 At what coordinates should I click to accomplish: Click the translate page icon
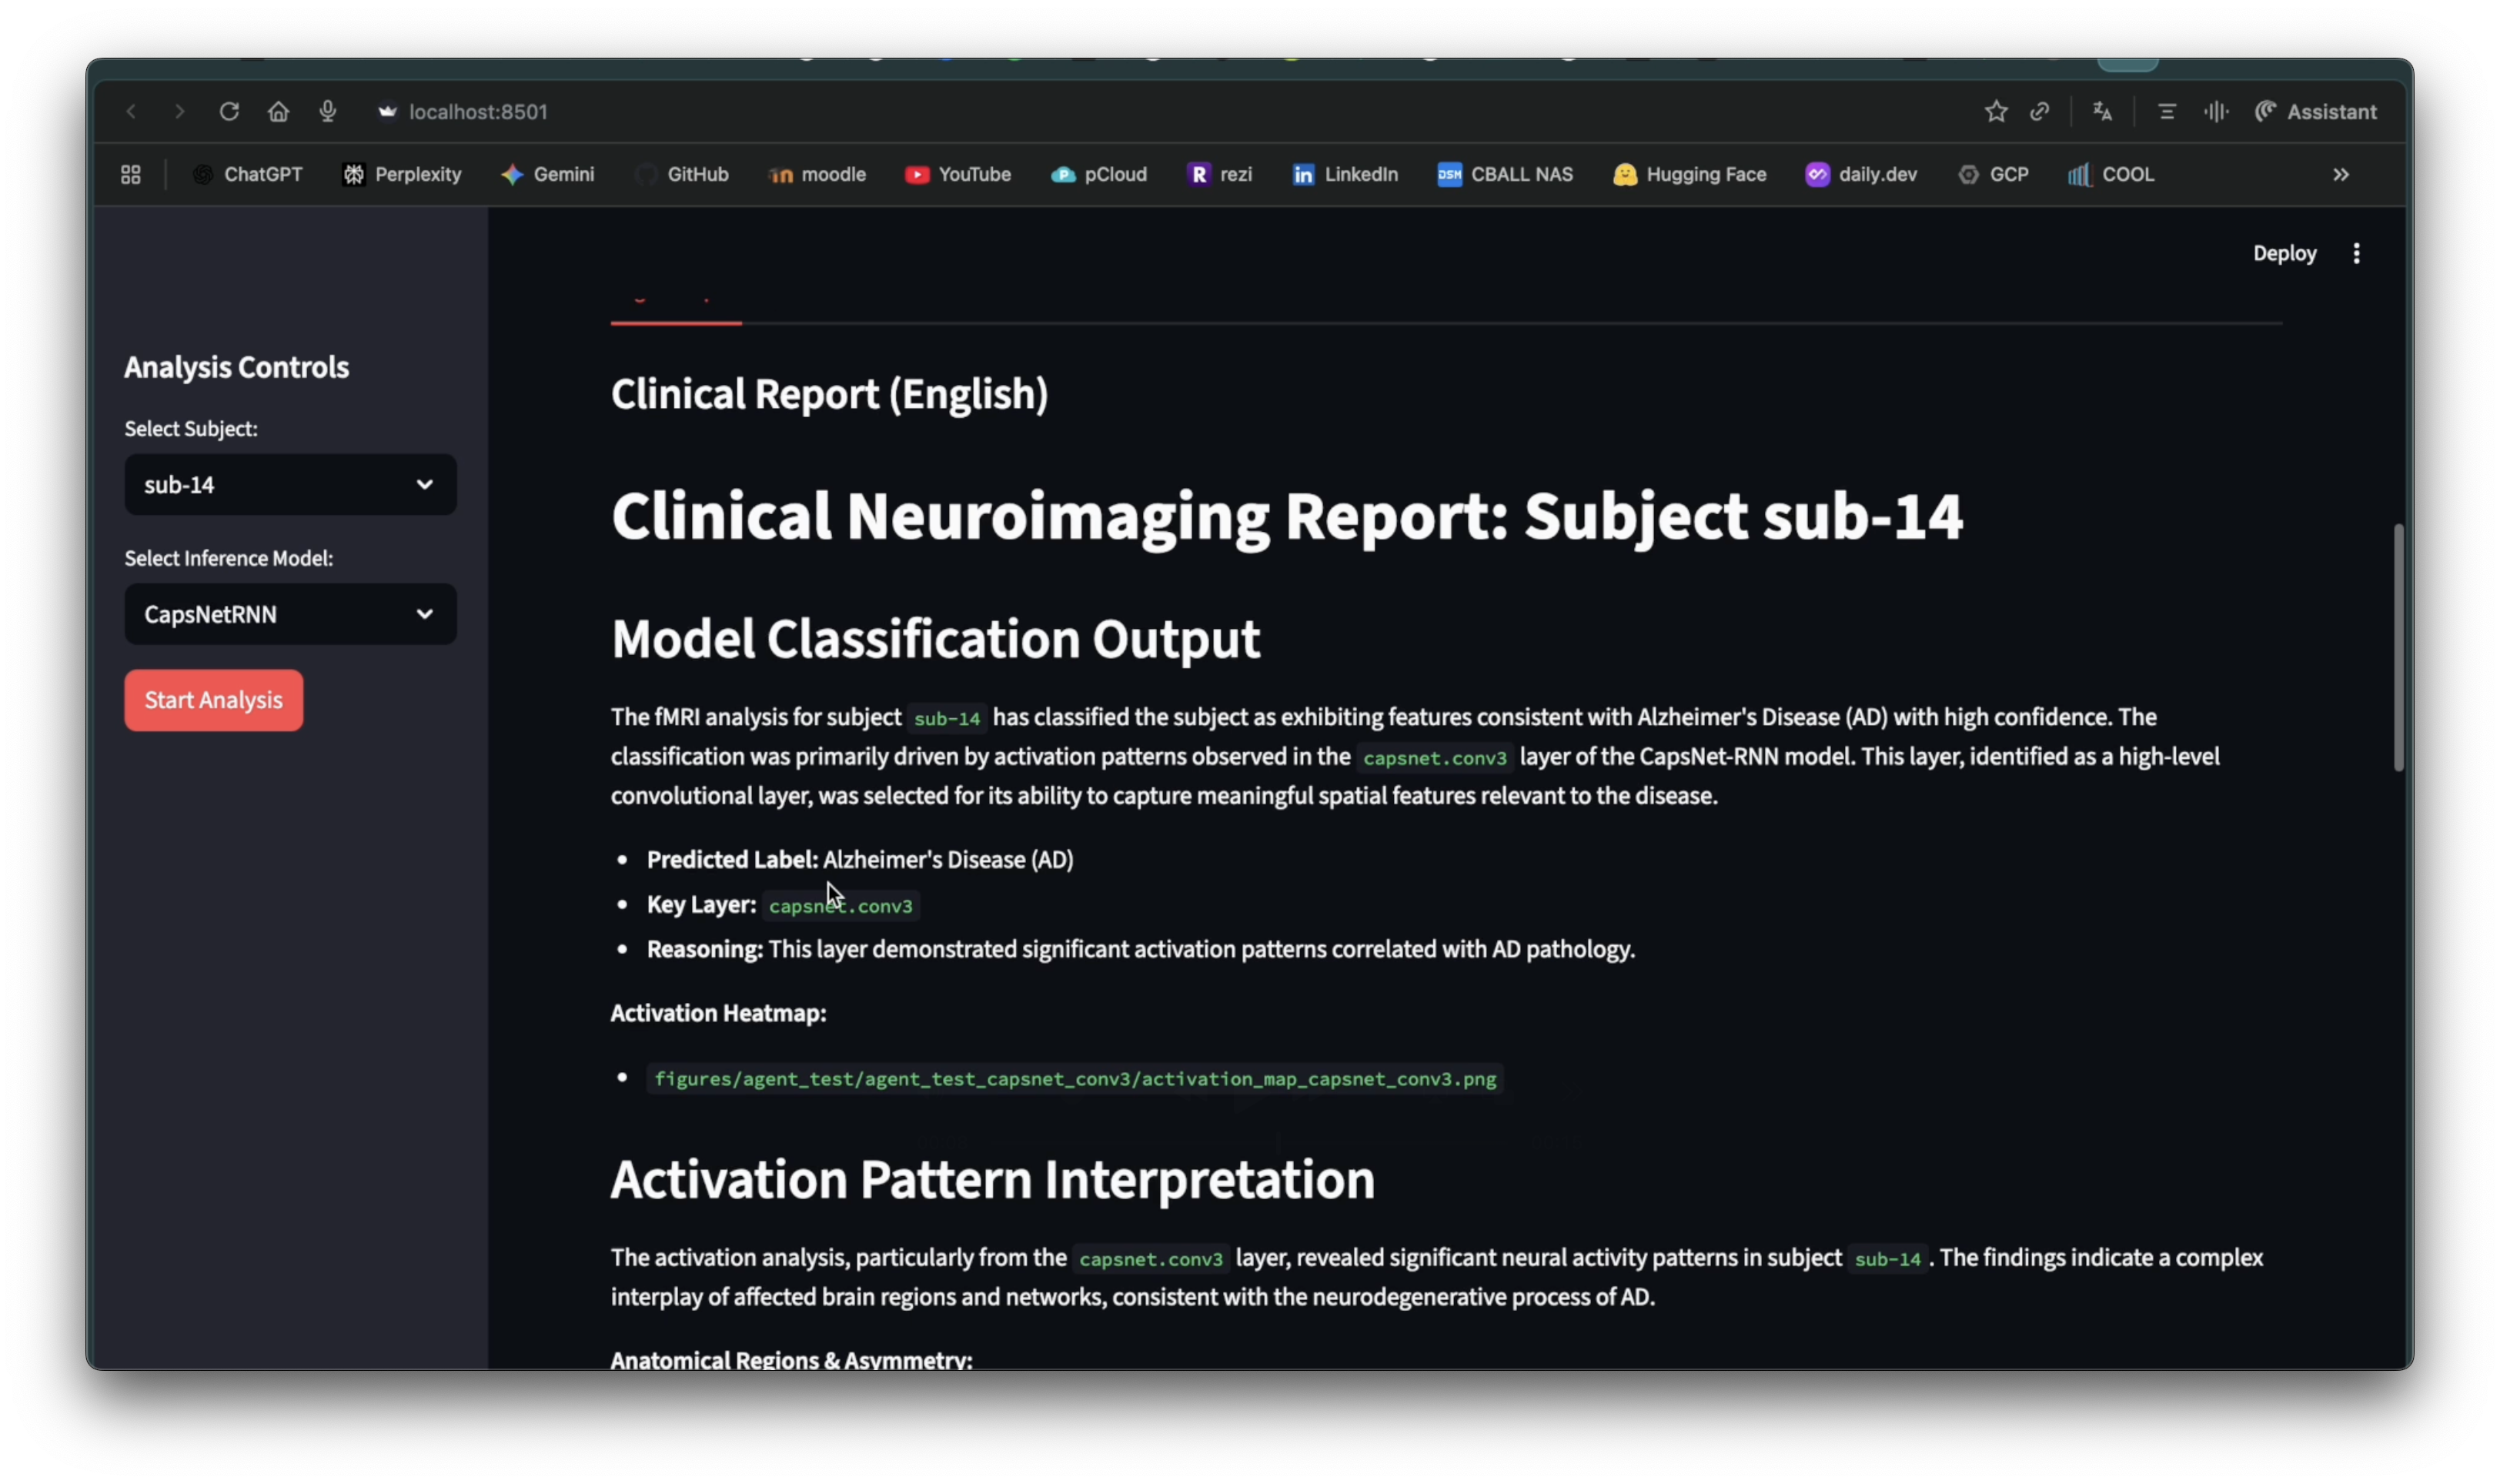tap(2102, 112)
